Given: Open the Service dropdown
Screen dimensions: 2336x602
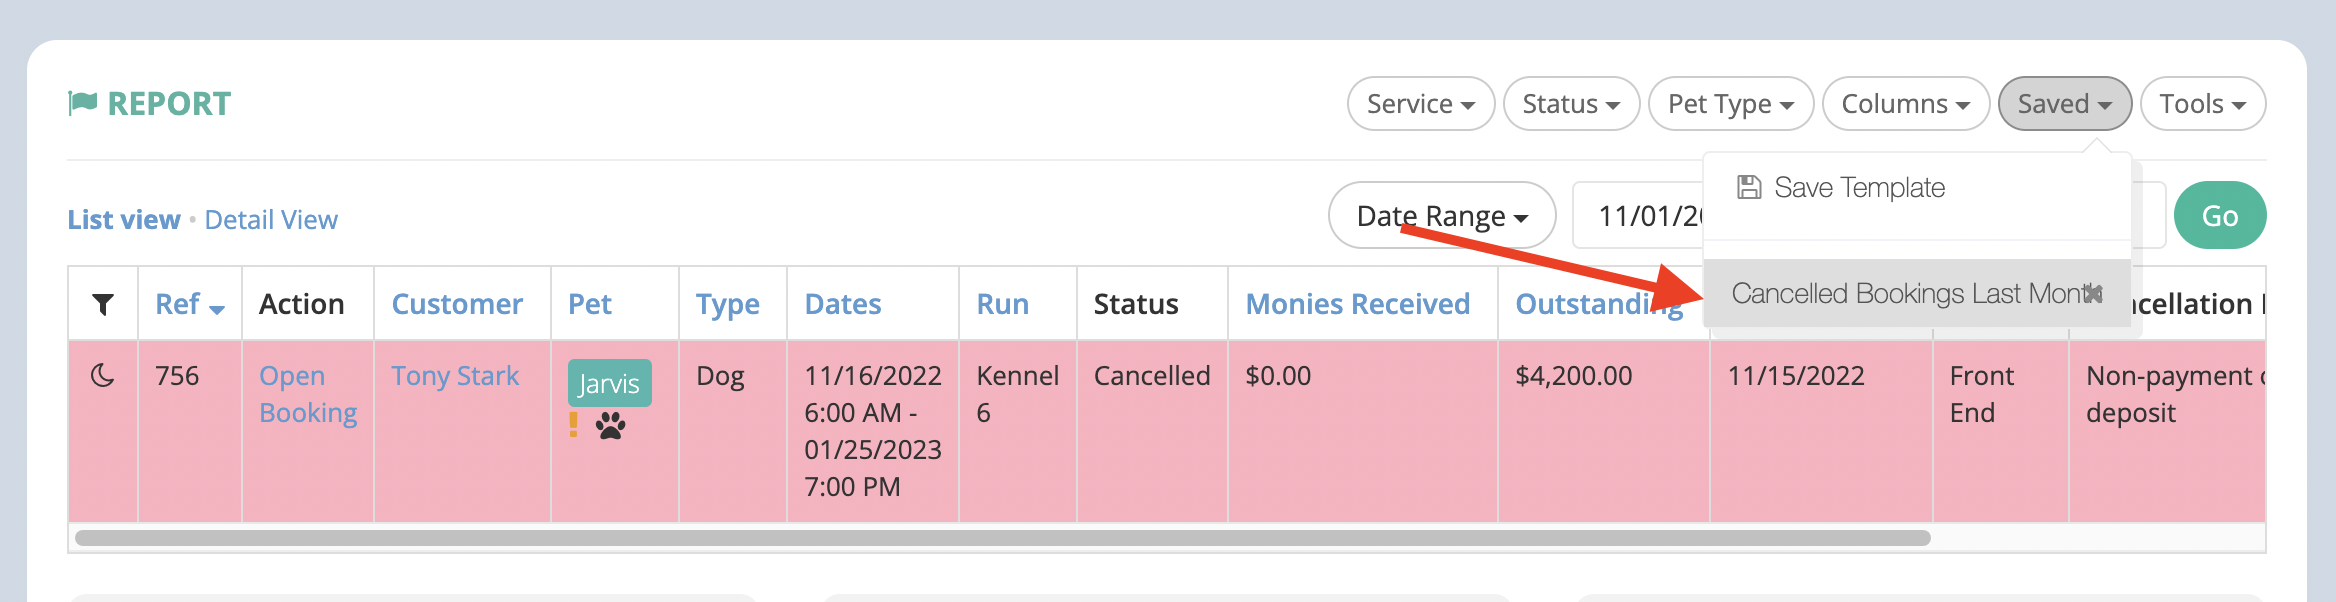Looking at the screenshot, I should coord(1421,104).
